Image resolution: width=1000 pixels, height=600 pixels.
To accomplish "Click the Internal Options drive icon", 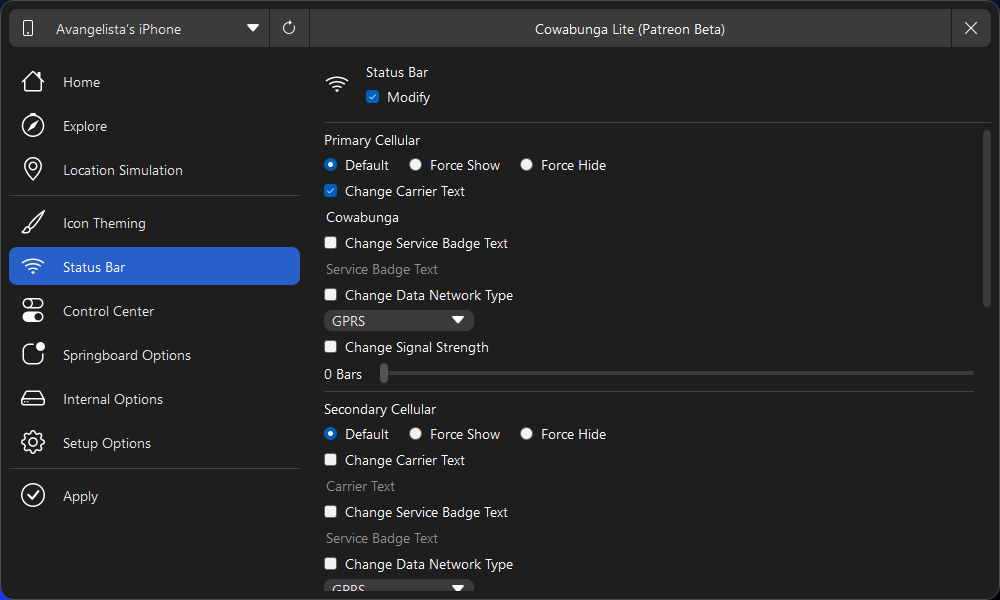I will [x=33, y=399].
